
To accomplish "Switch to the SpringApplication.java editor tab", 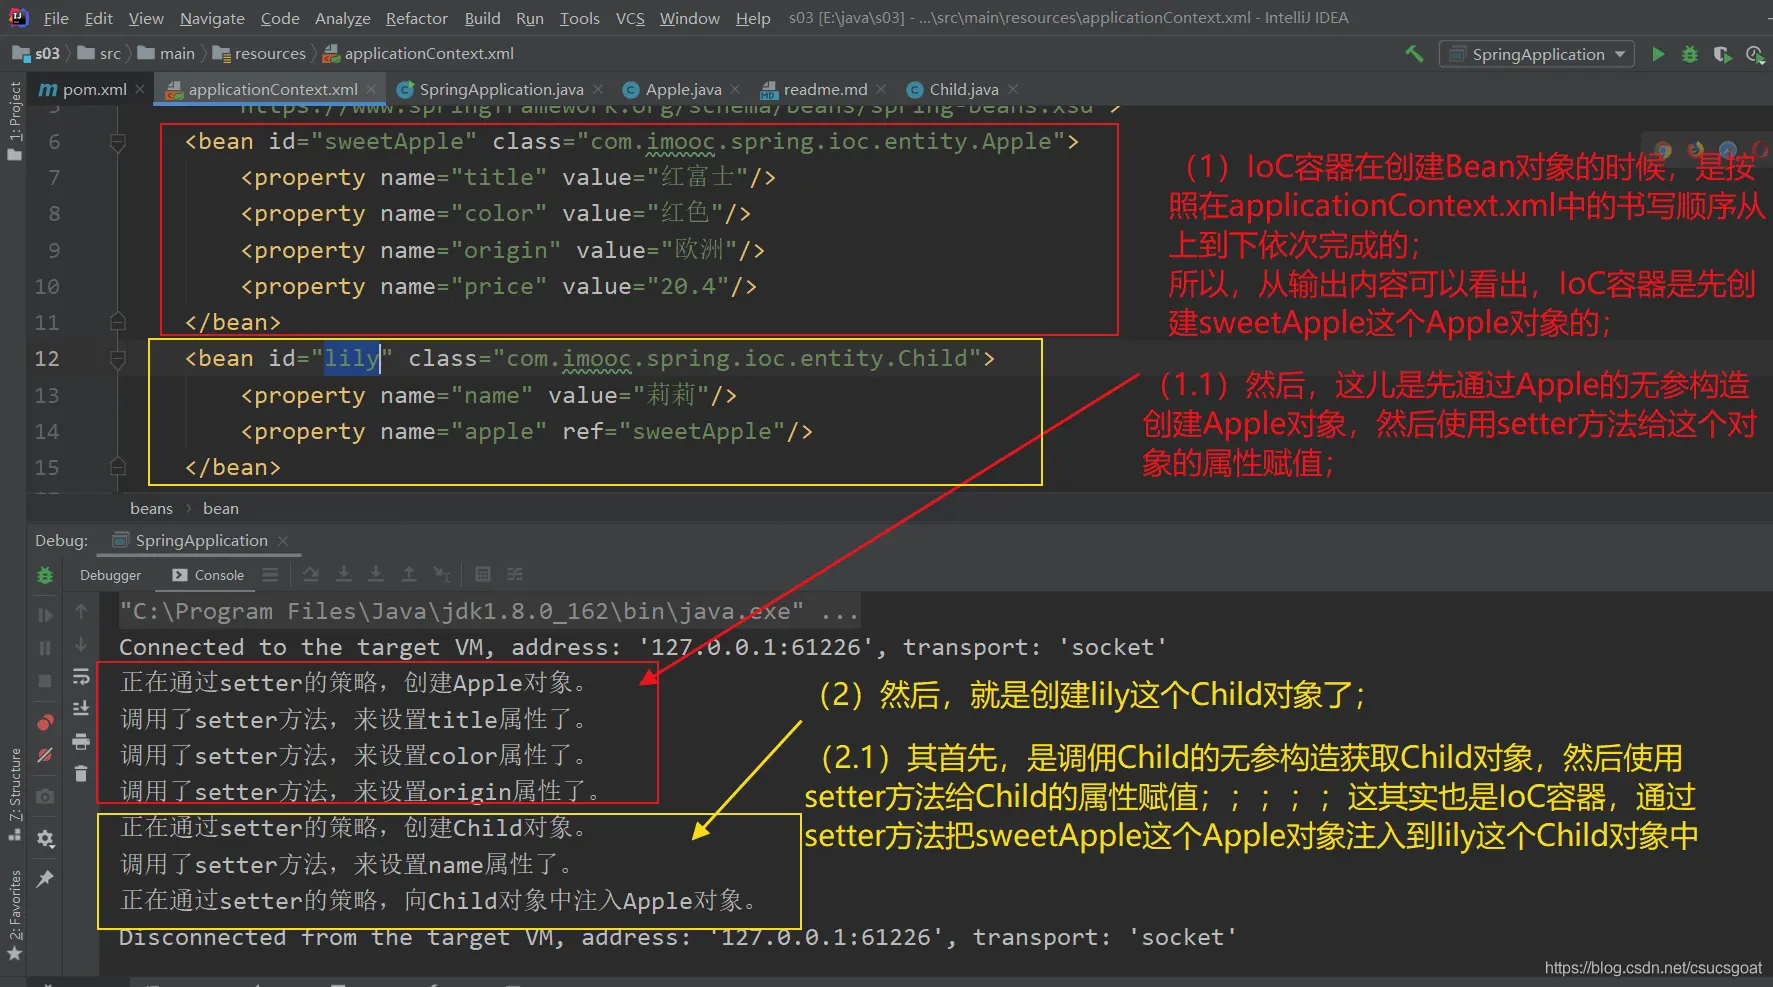I will click(501, 89).
